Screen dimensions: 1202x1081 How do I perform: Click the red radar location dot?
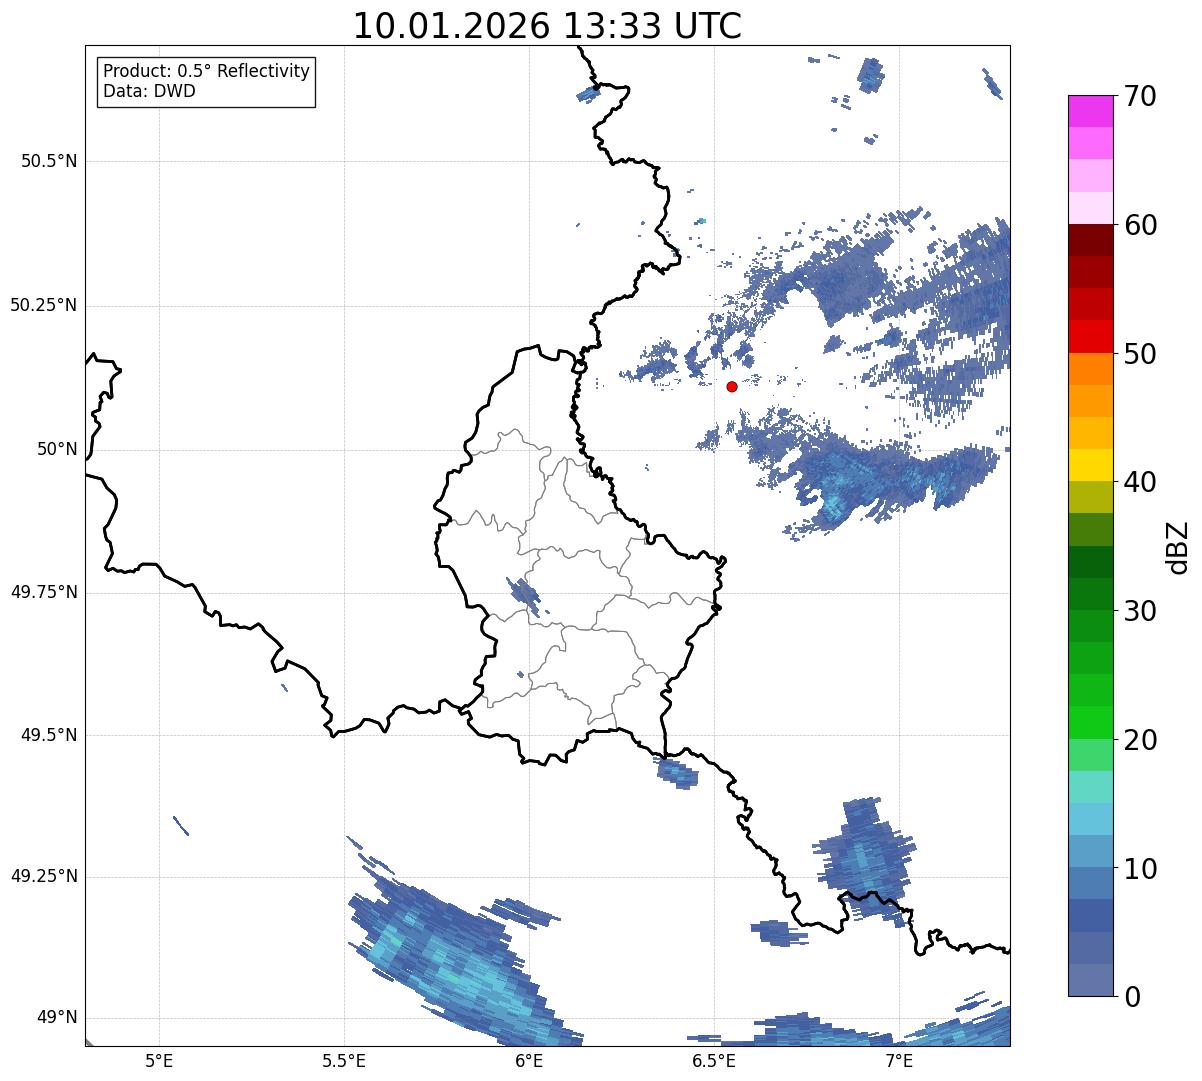click(732, 386)
